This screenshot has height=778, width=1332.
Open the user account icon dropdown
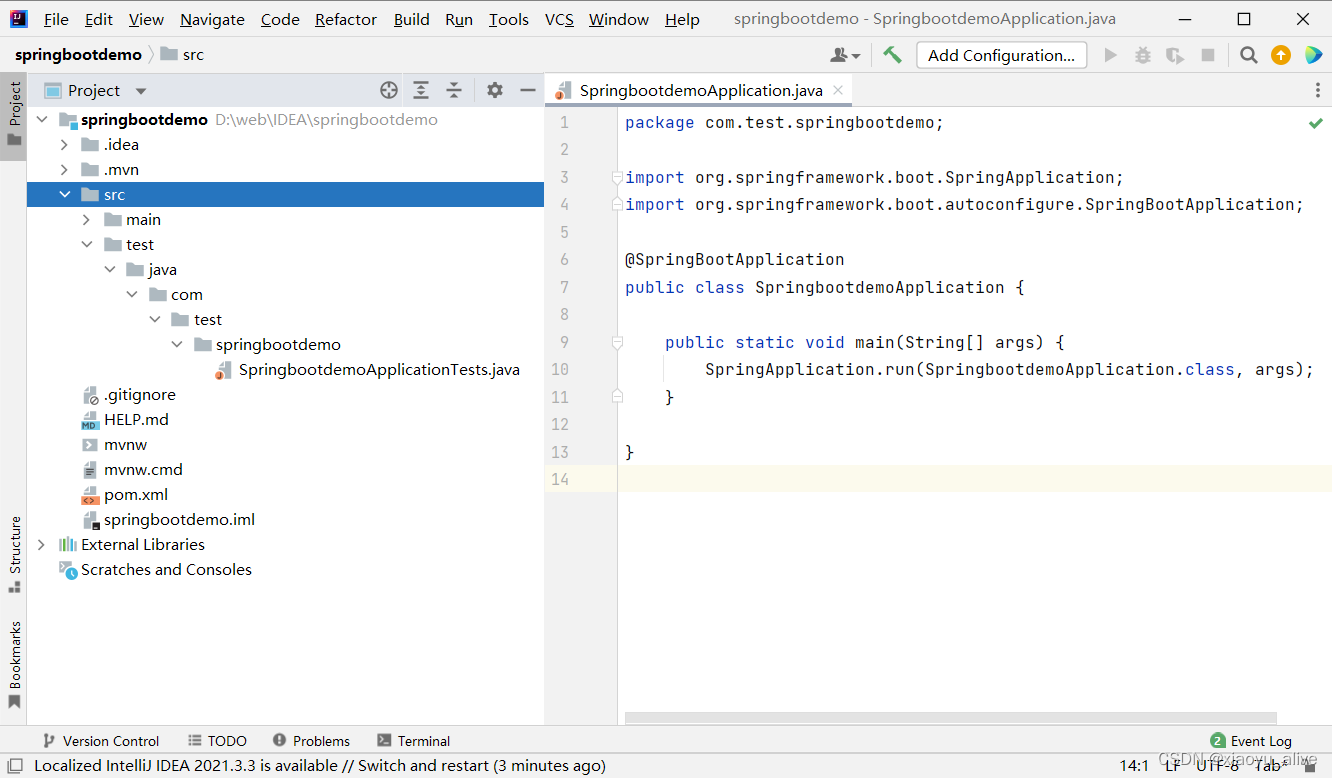845,55
